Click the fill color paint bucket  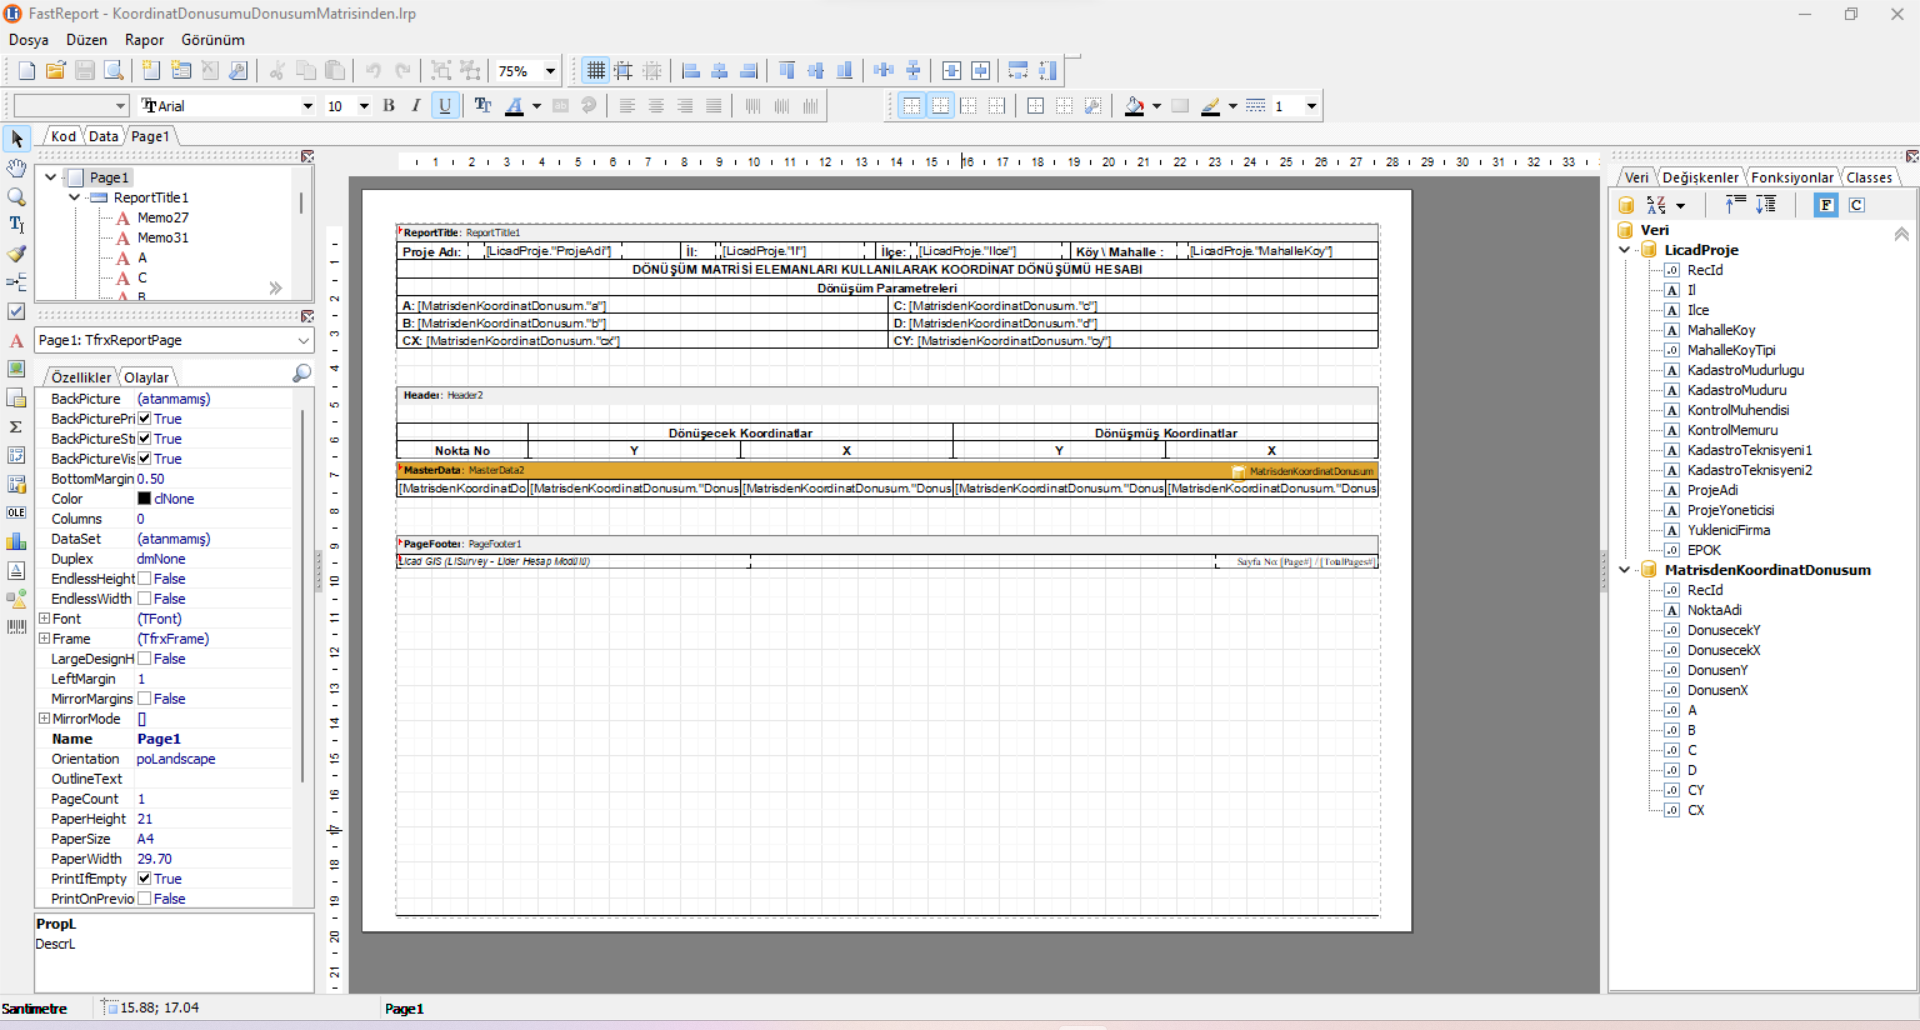1134,106
